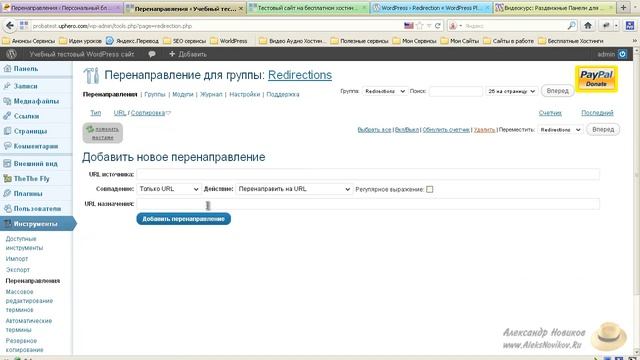Click the reload page icon

[x=438, y=26]
